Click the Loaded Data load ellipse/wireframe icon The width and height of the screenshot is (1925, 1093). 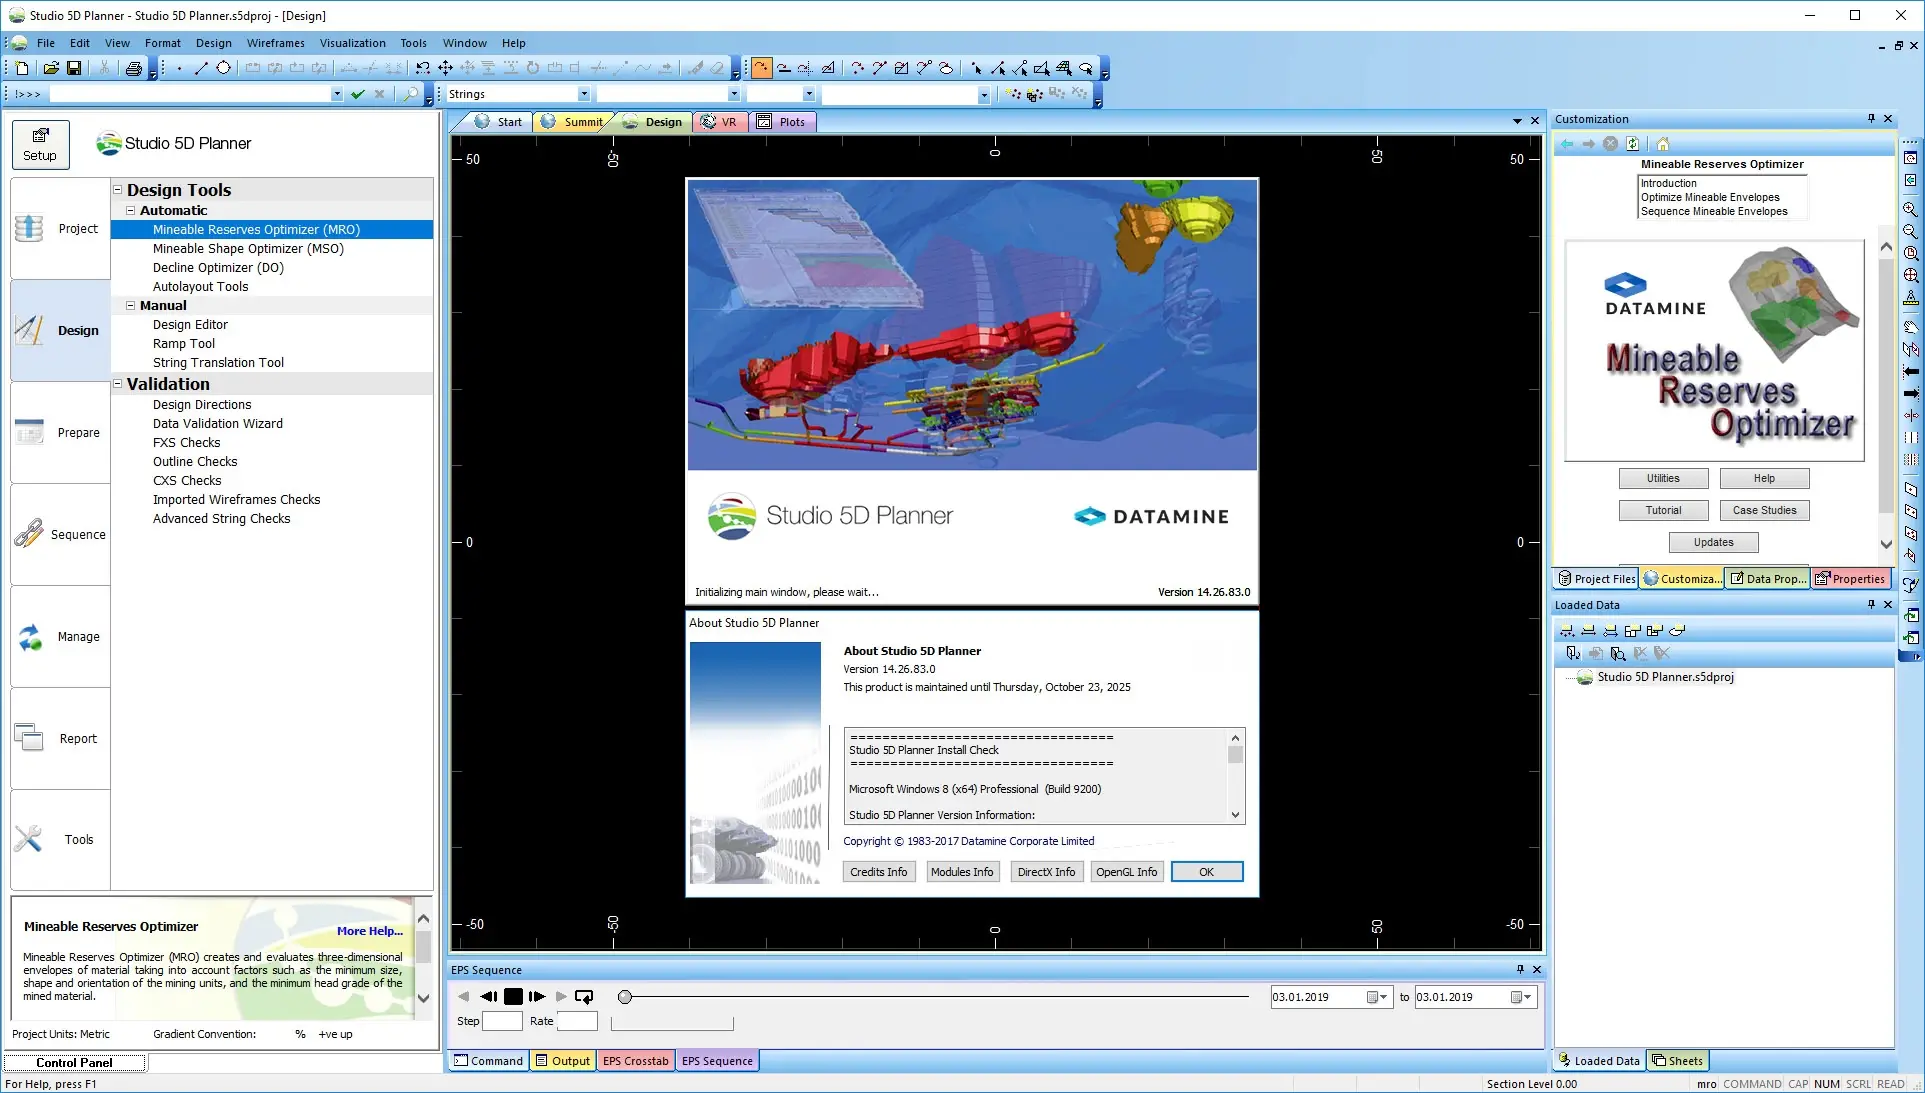point(1677,631)
